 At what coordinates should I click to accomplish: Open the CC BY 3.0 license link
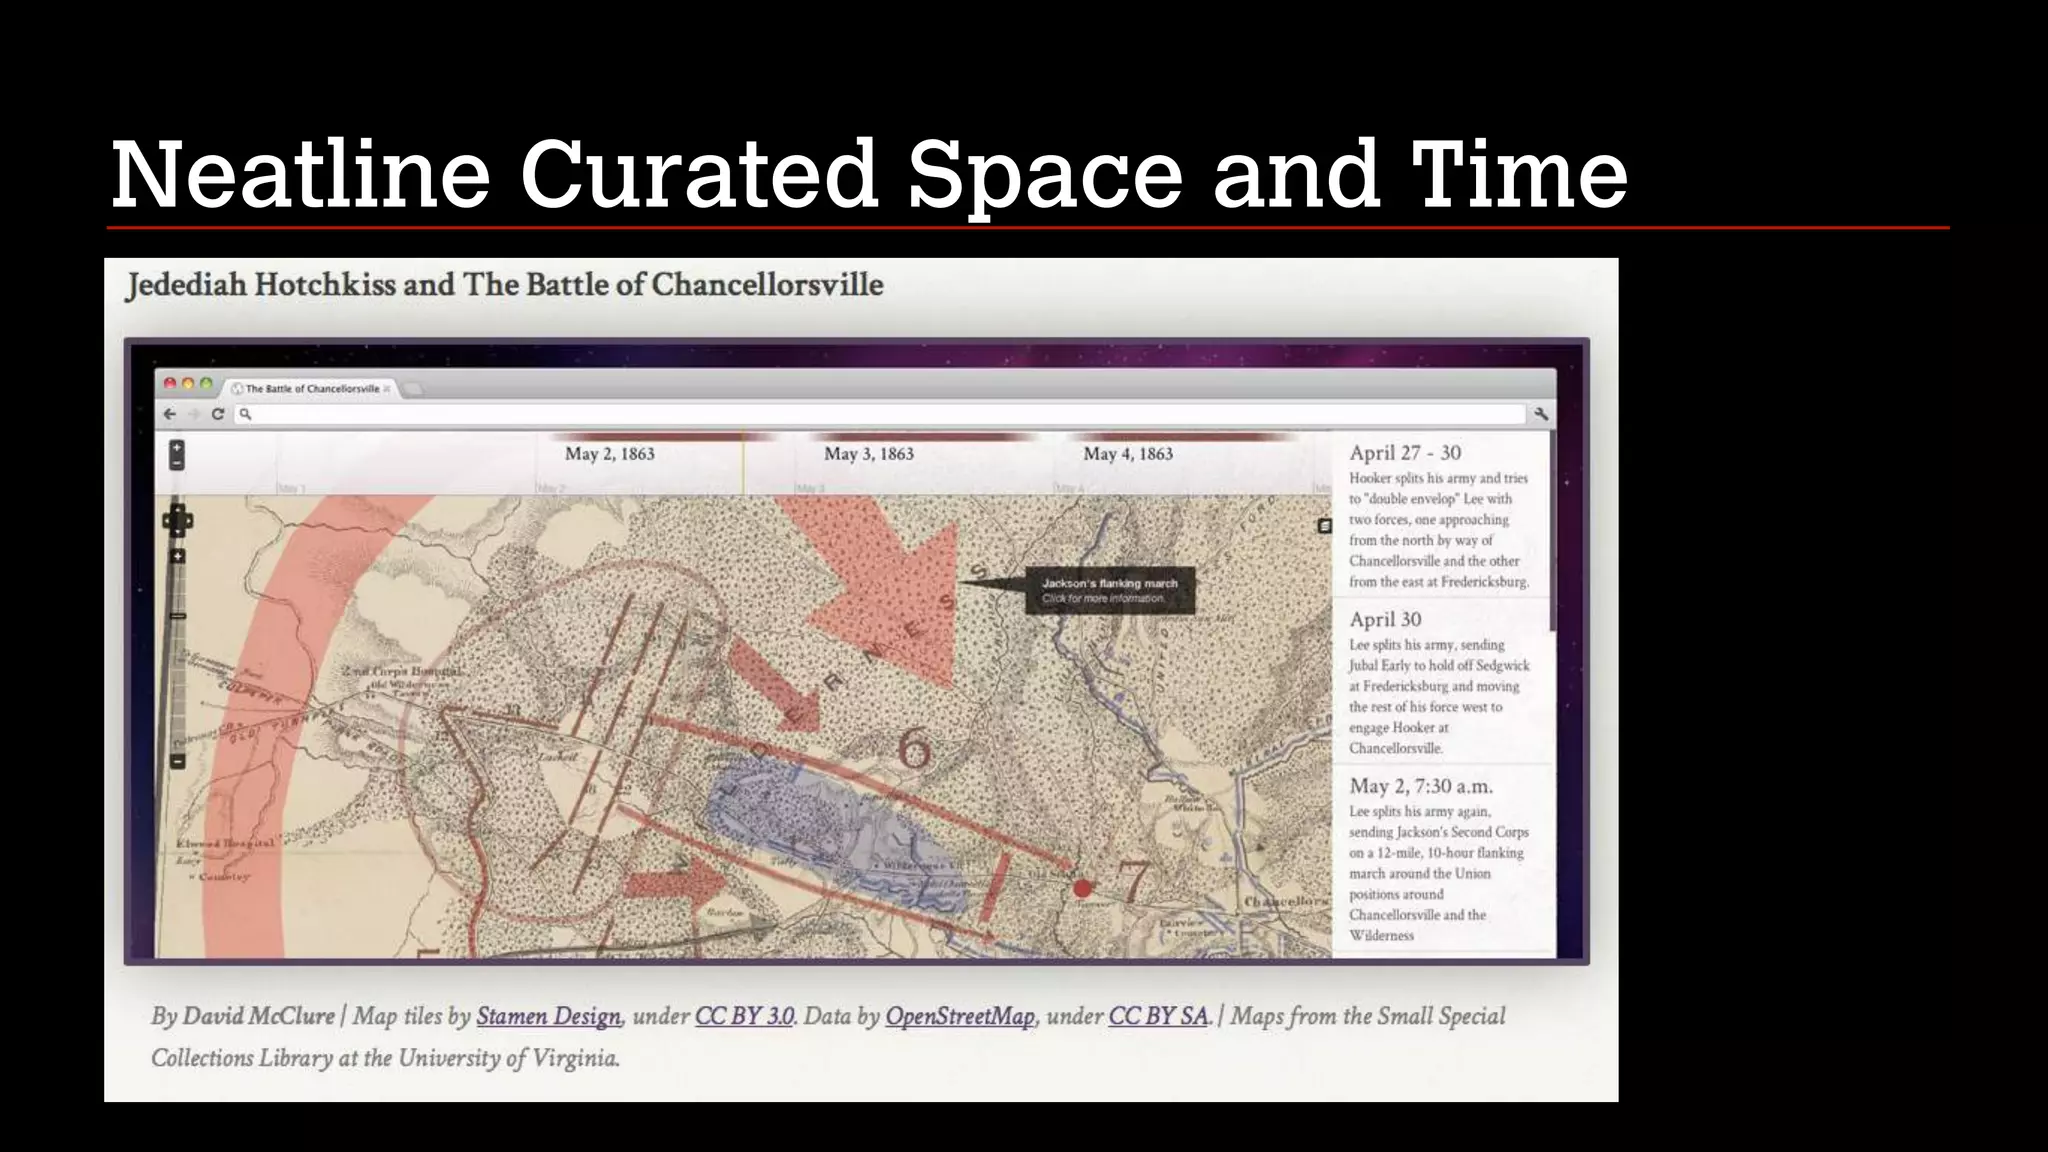[745, 1016]
